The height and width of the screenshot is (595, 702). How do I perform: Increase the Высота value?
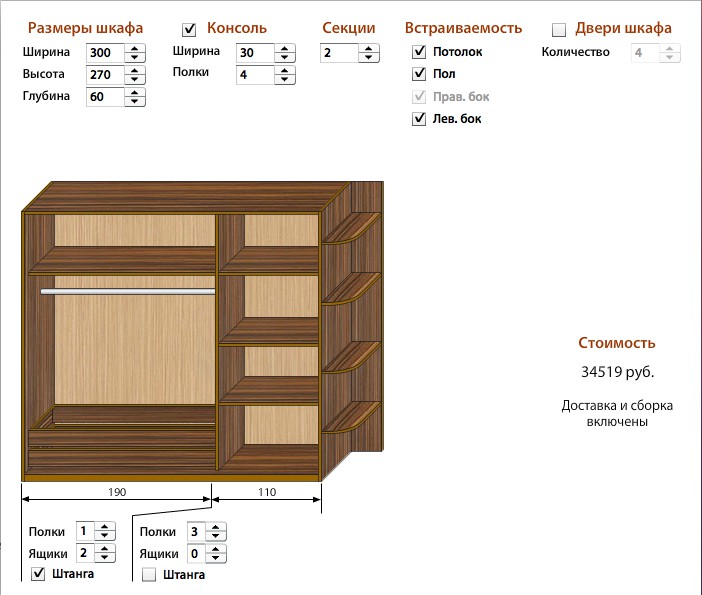click(134, 70)
